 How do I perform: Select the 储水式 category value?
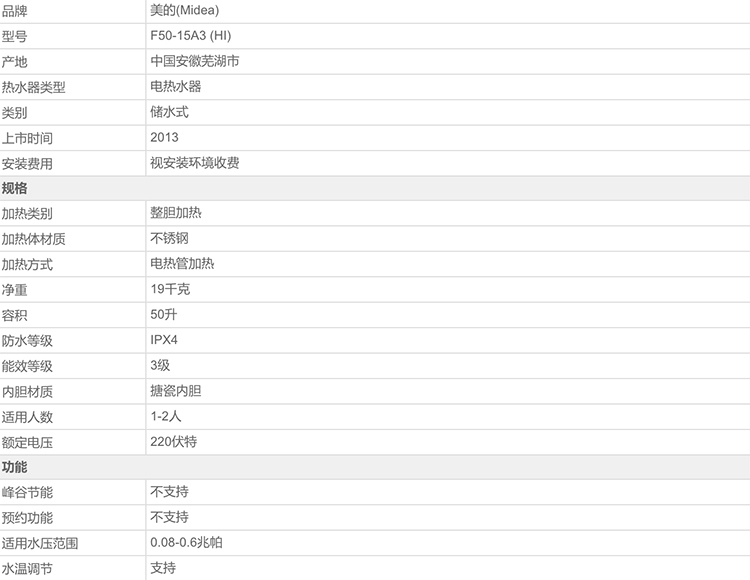pos(169,112)
